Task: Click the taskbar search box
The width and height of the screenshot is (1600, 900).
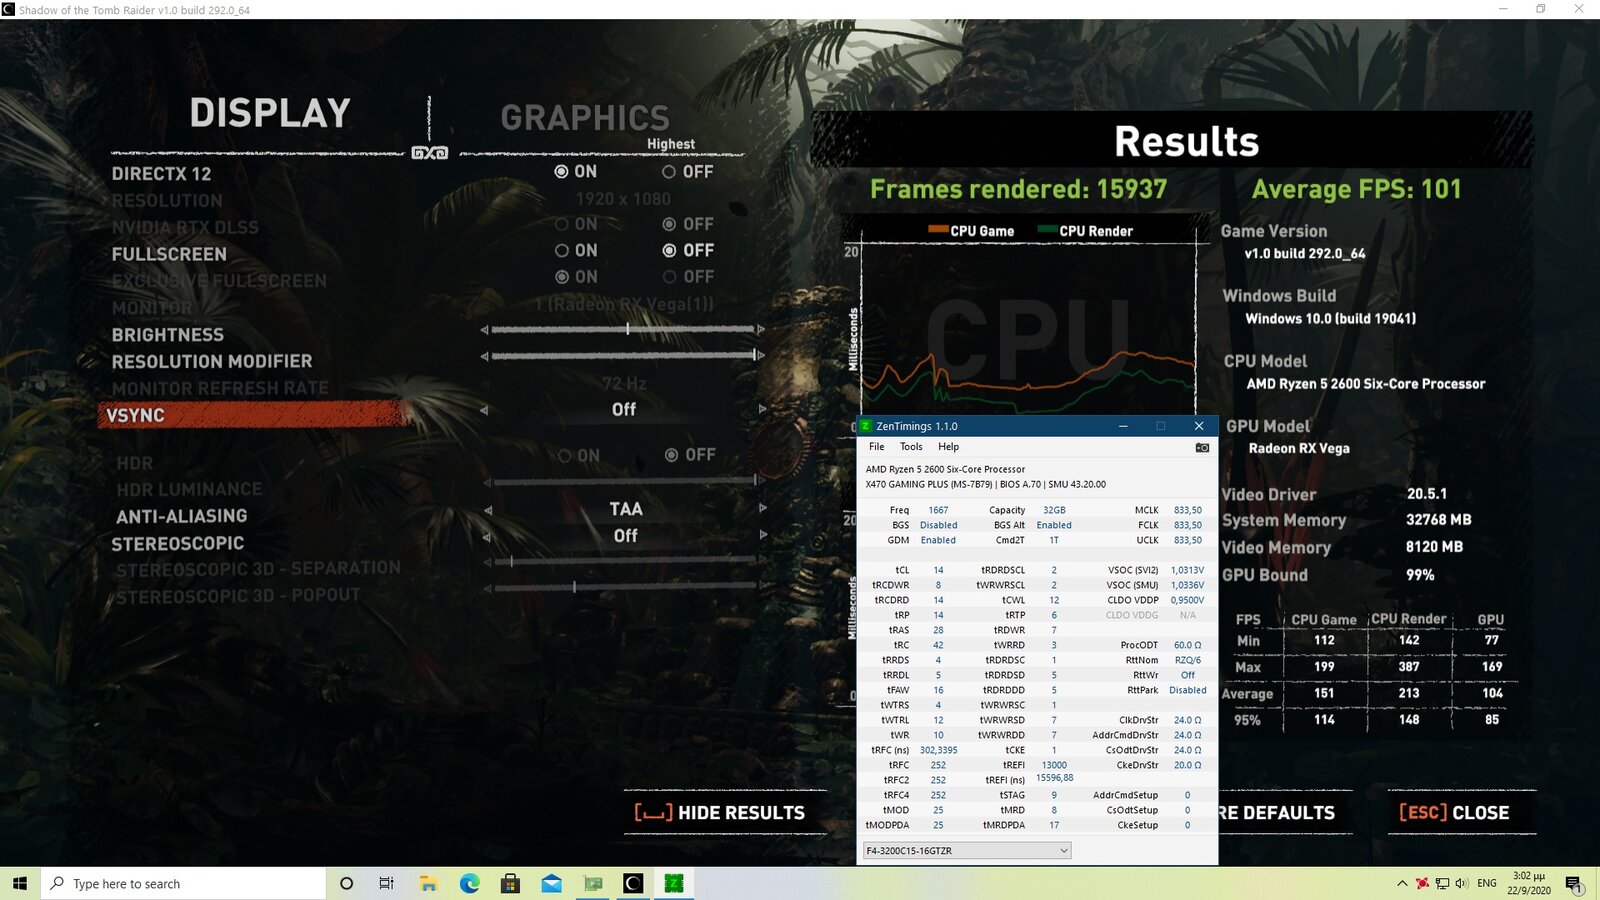Action: (184, 883)
